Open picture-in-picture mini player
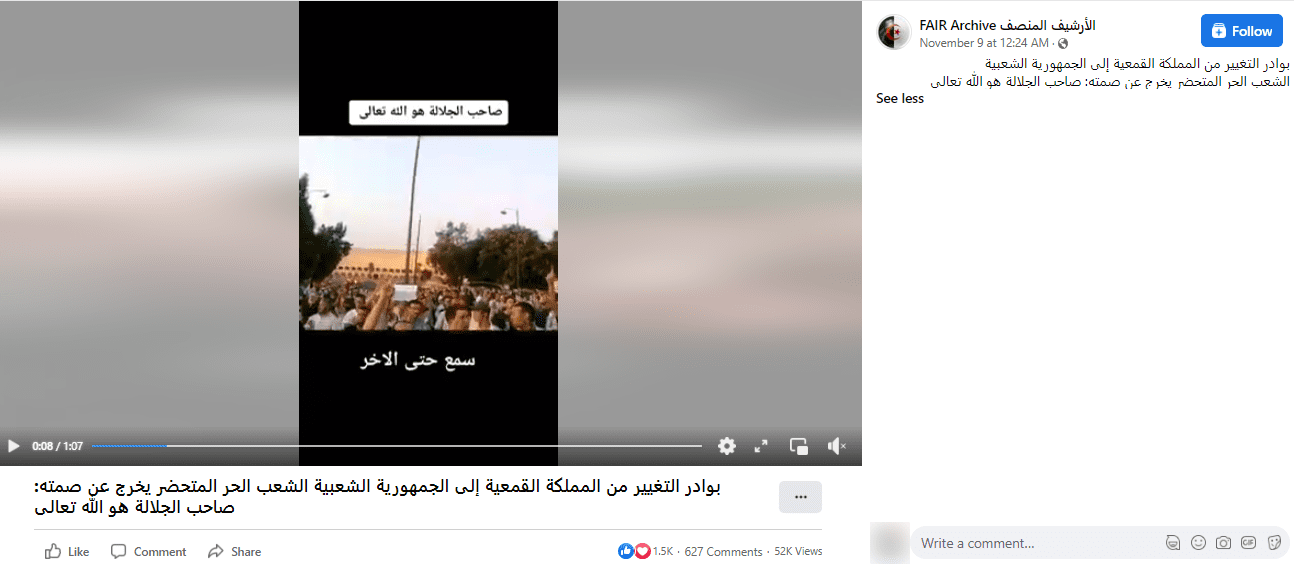1294x569 pixels. (x=798, y=446)
